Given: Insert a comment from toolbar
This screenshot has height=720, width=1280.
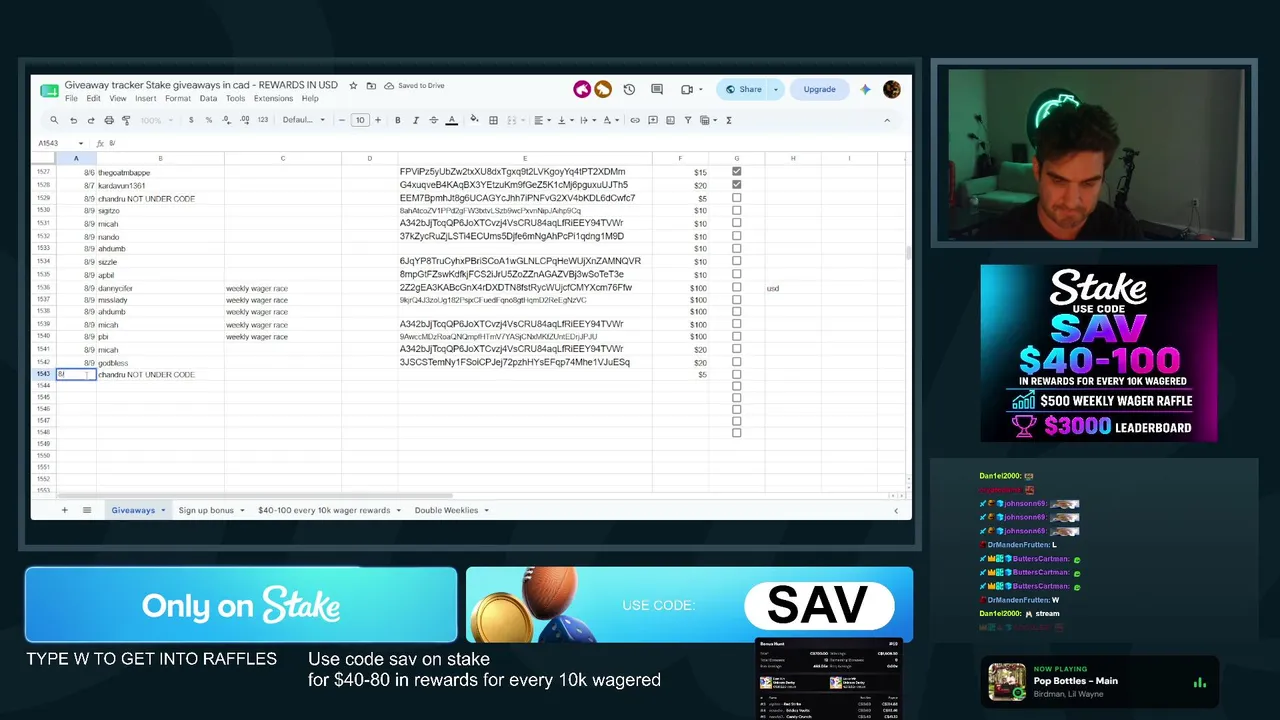Looking at the screenshot, I should 653,120.
